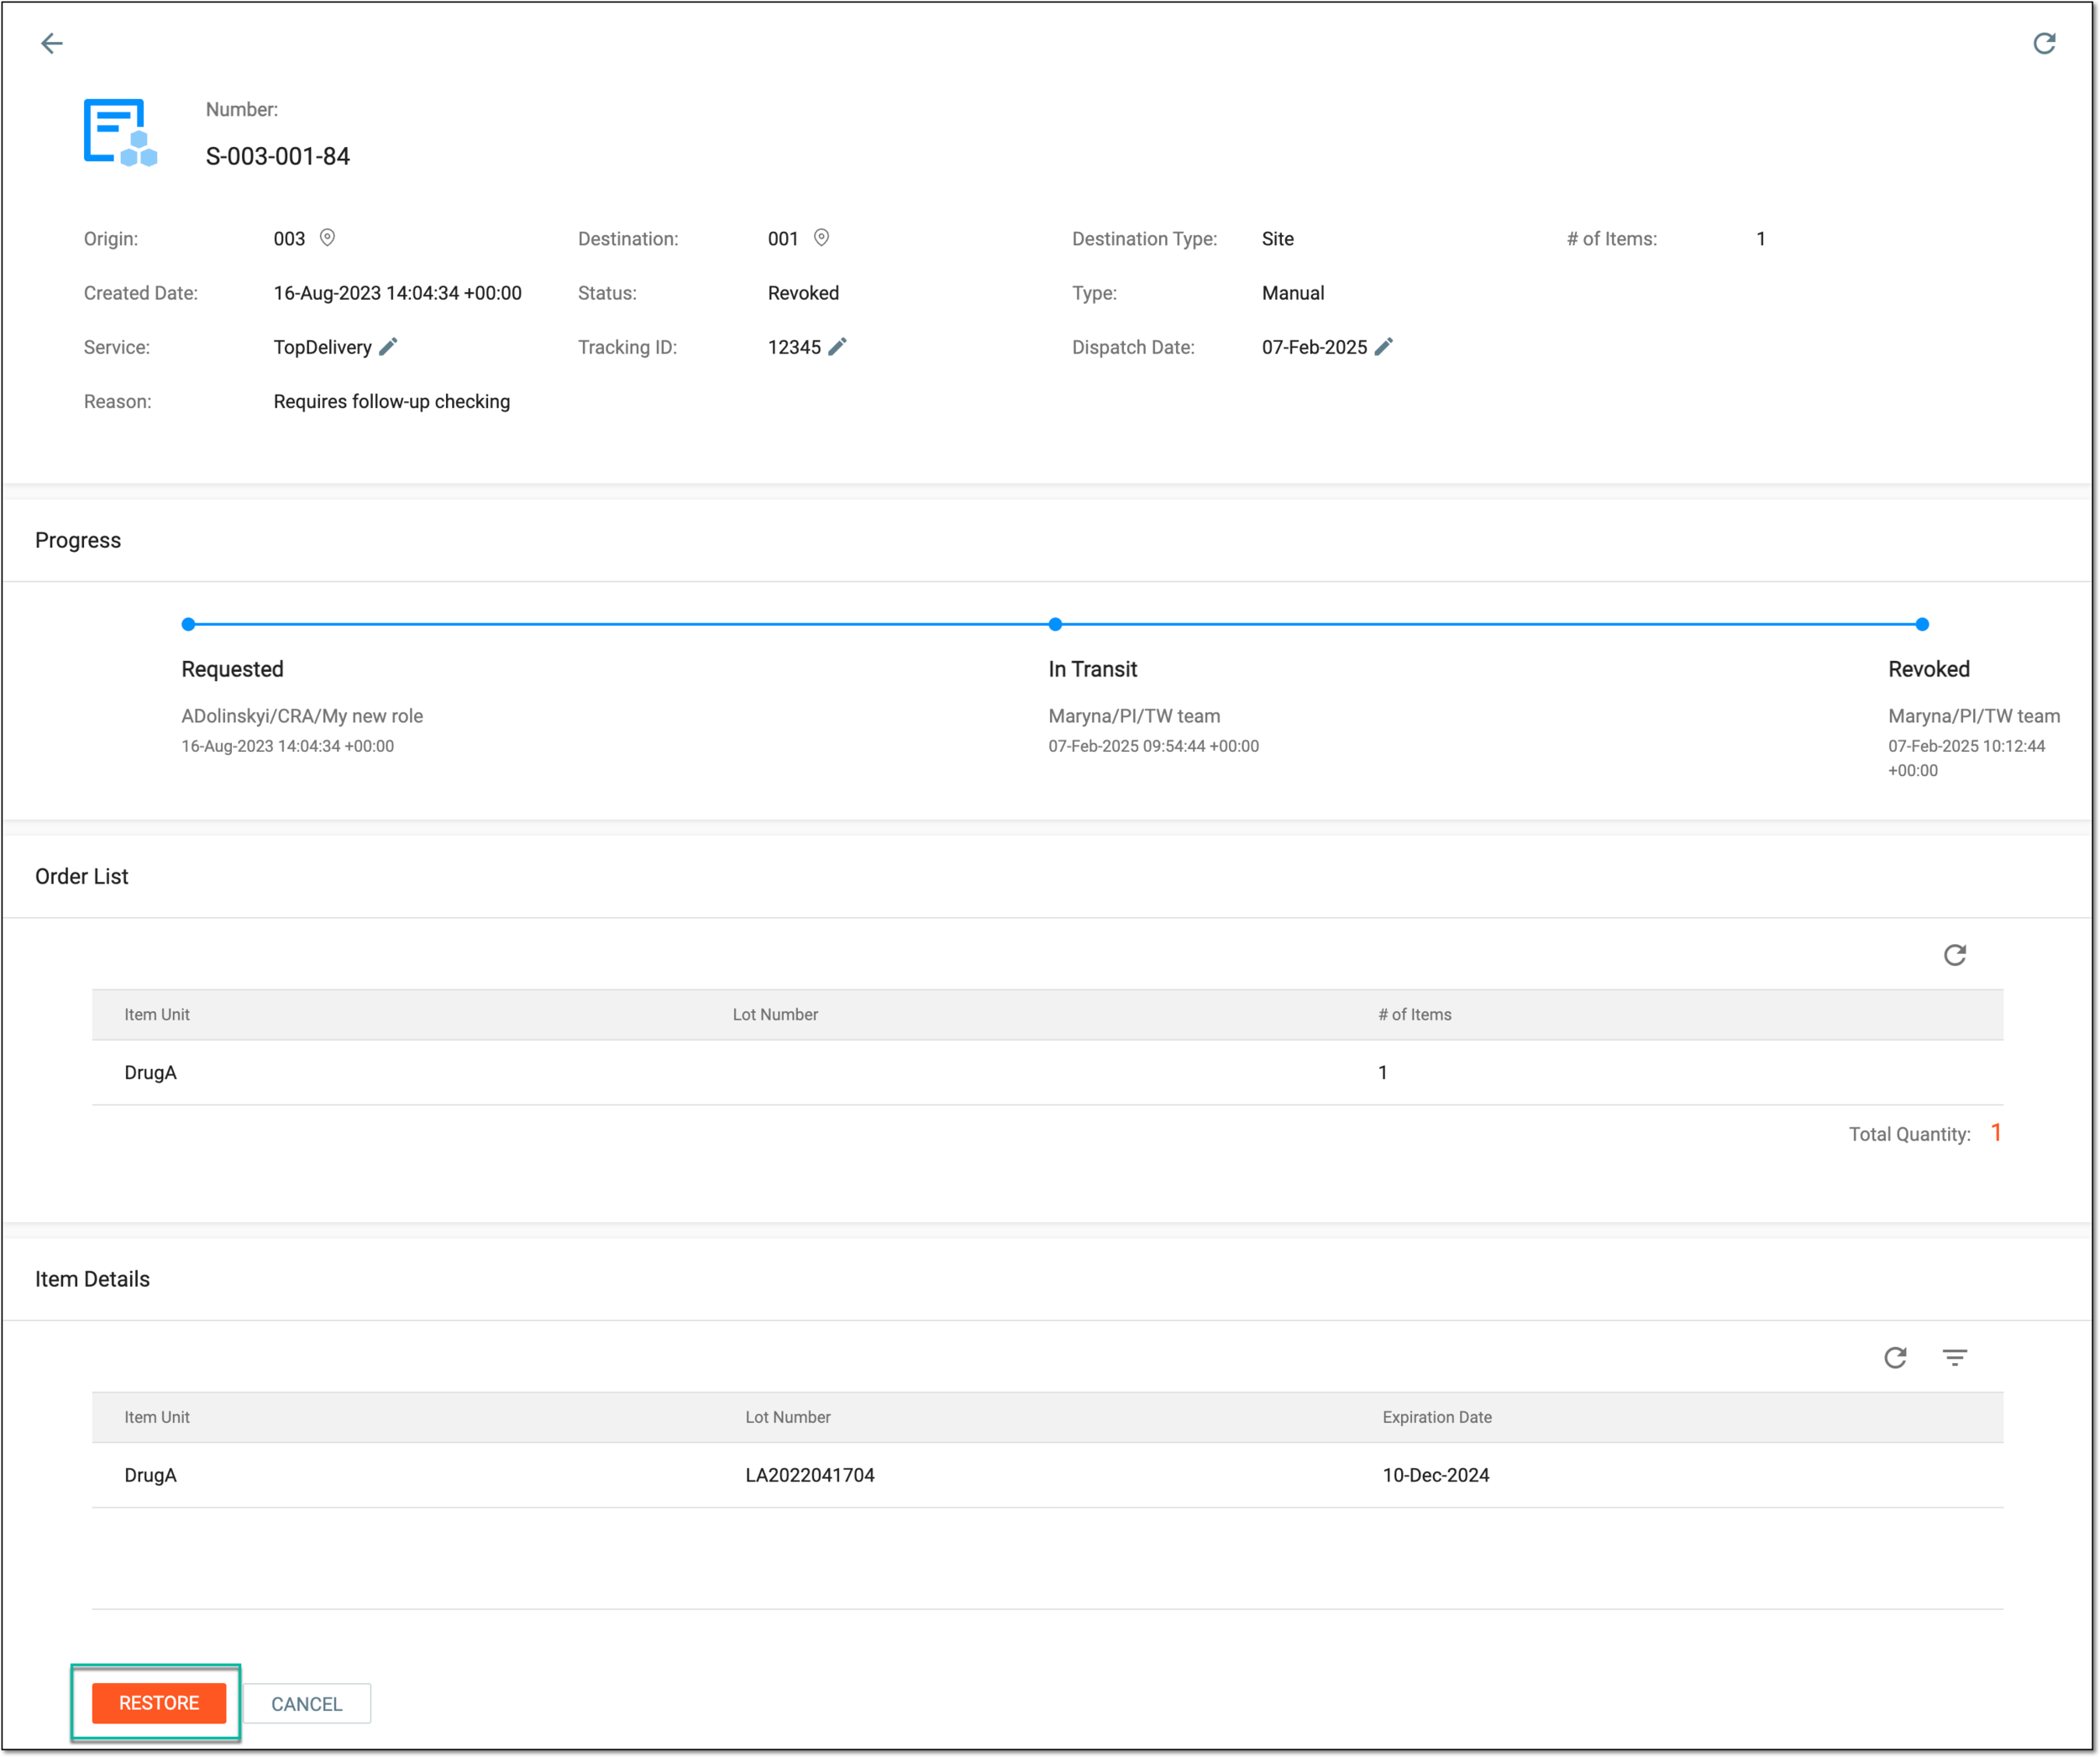Click timestamp 07-Feb-2025 09:54:44 +00:00
This screenshot has height=1757, width=2100.
[1153, 746]
